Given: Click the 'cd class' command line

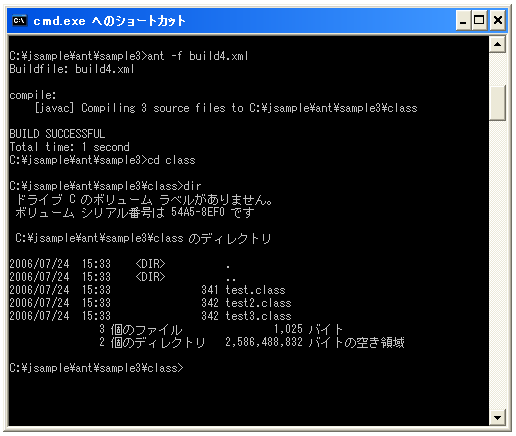Looking at the screenshot, I should 102,160.
